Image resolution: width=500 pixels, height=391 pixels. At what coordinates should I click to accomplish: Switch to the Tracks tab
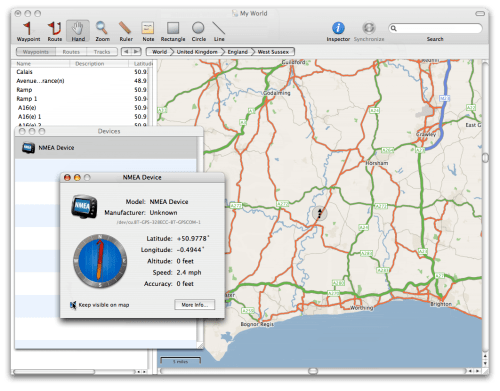point(102,52)
